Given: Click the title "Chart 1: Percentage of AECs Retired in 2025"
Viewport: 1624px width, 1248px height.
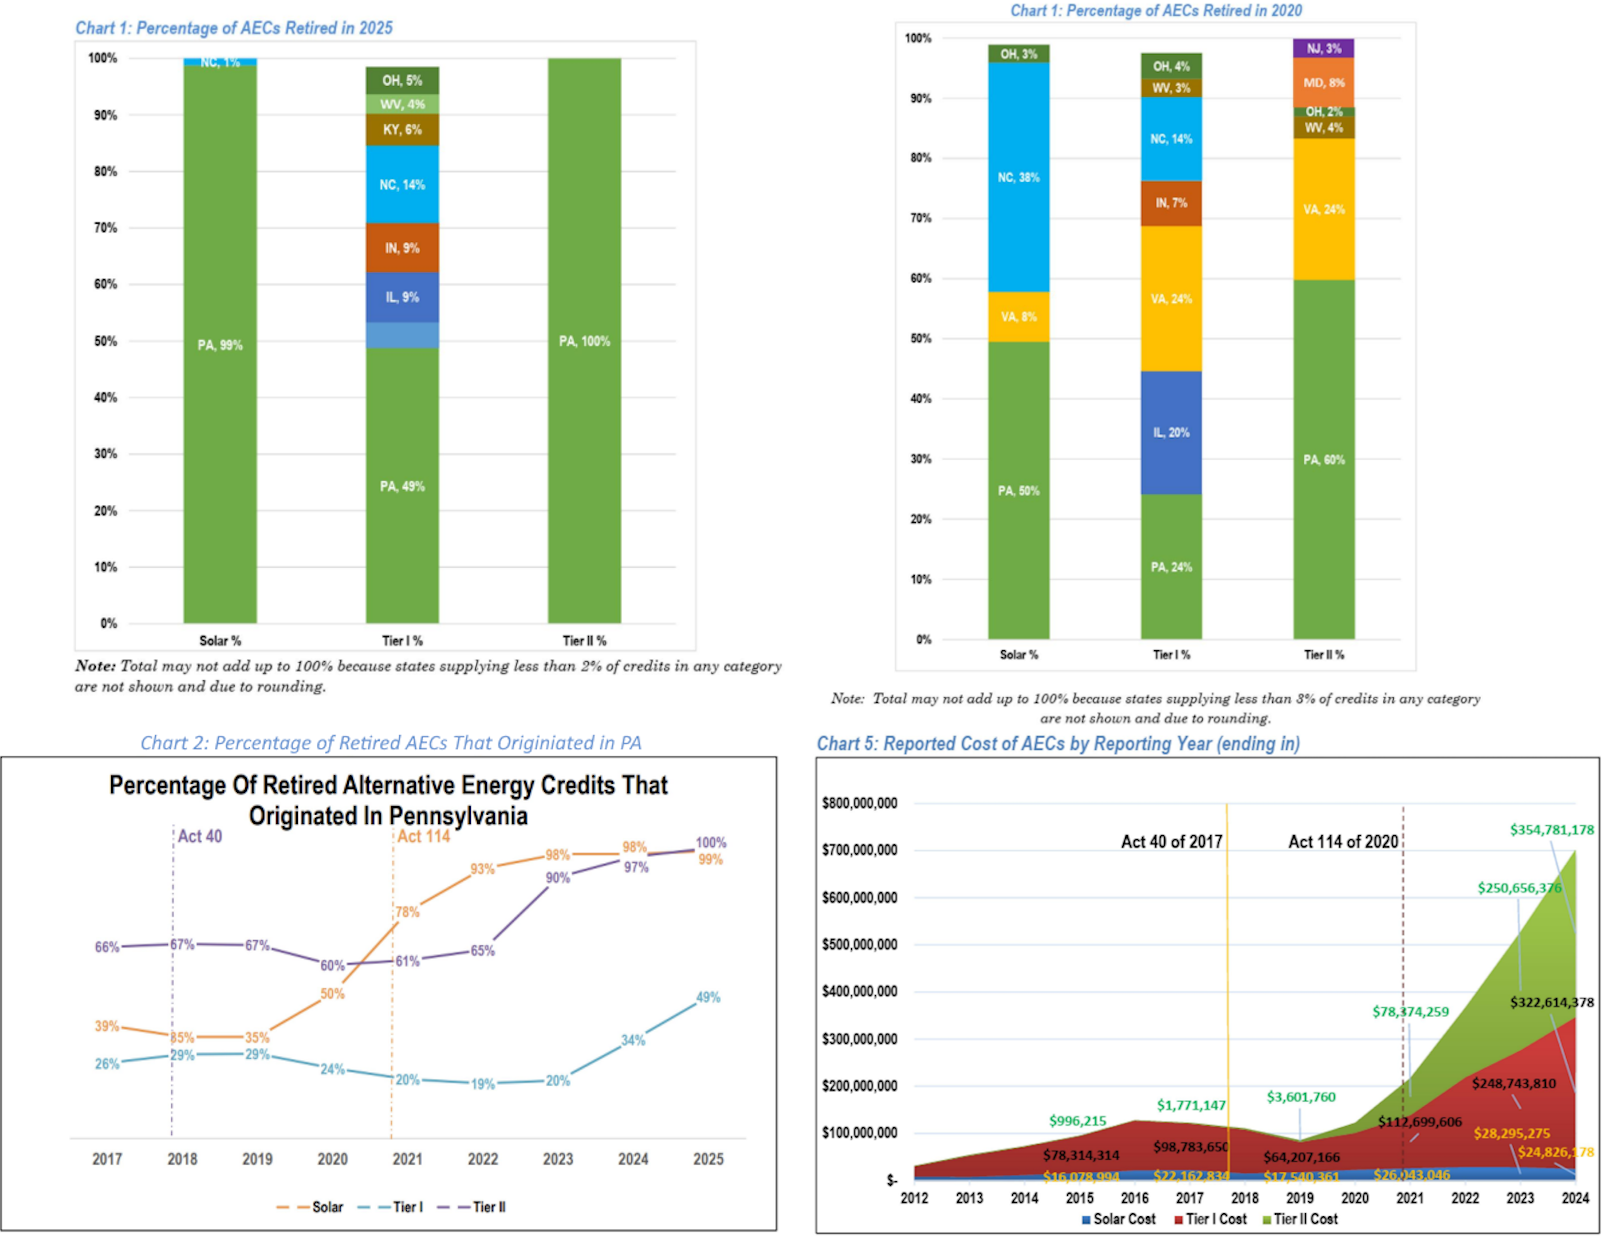Looking at the screenshot, I should 234,28.
